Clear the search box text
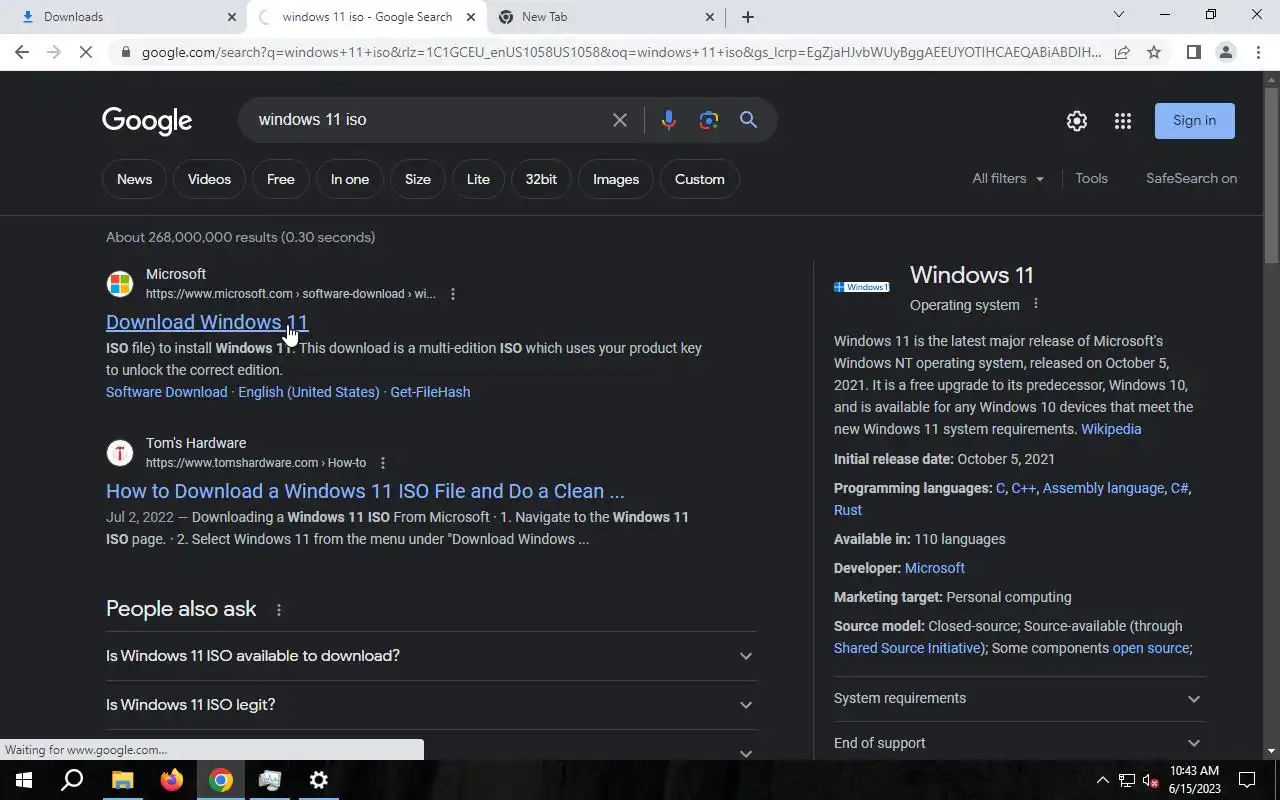Screen dimensions: 1280x800 (620, 120)
